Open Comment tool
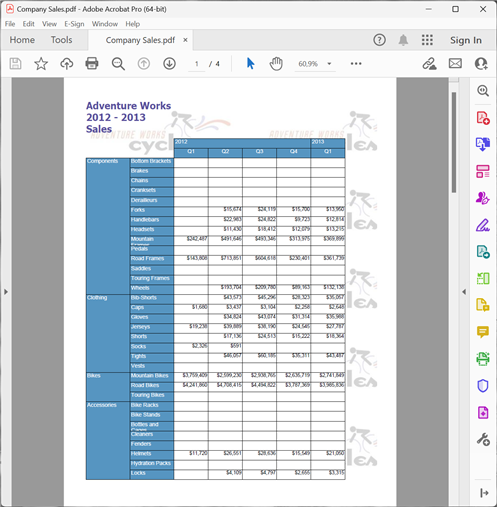 click(x=483, y=332)
